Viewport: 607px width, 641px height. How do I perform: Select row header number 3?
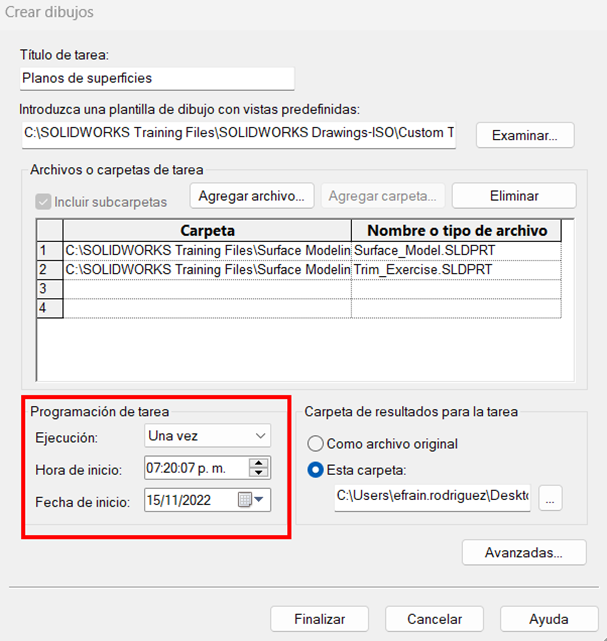[x=49, y=289]
